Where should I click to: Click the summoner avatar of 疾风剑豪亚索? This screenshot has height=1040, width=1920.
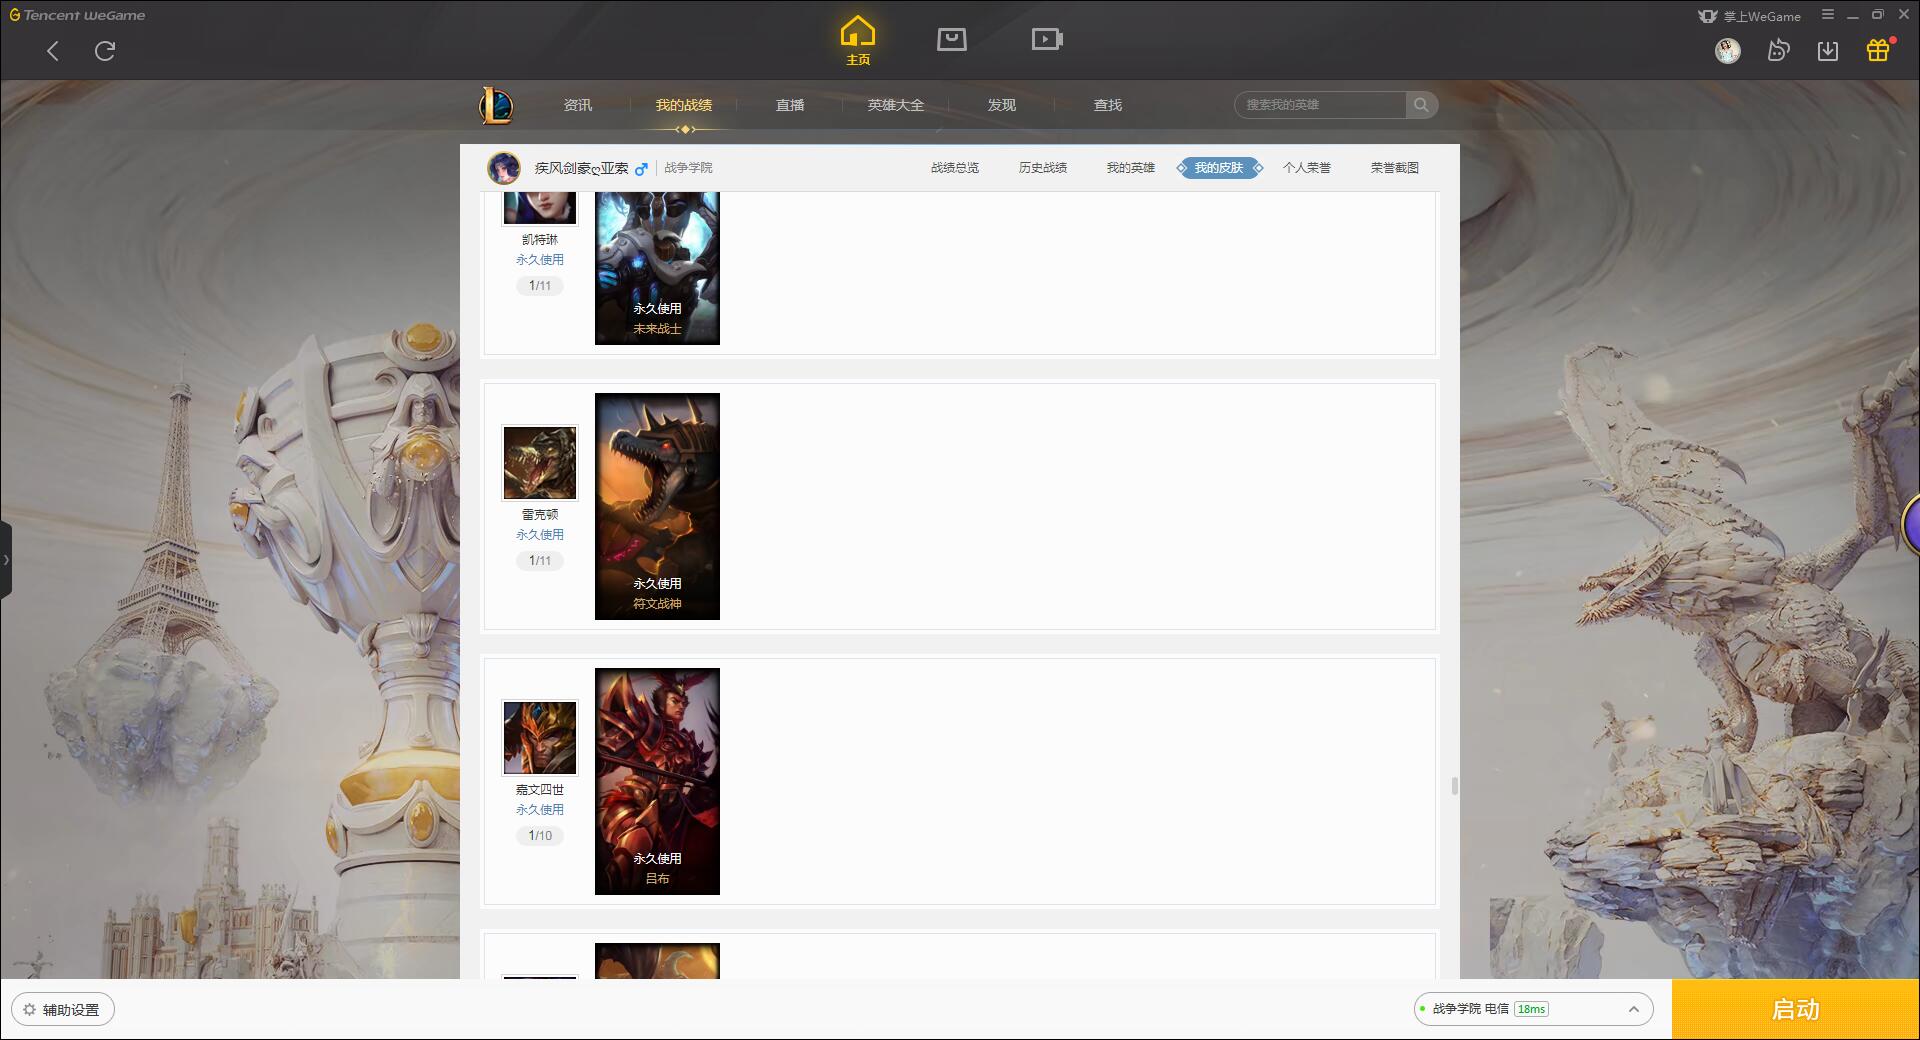click(504, 168)
